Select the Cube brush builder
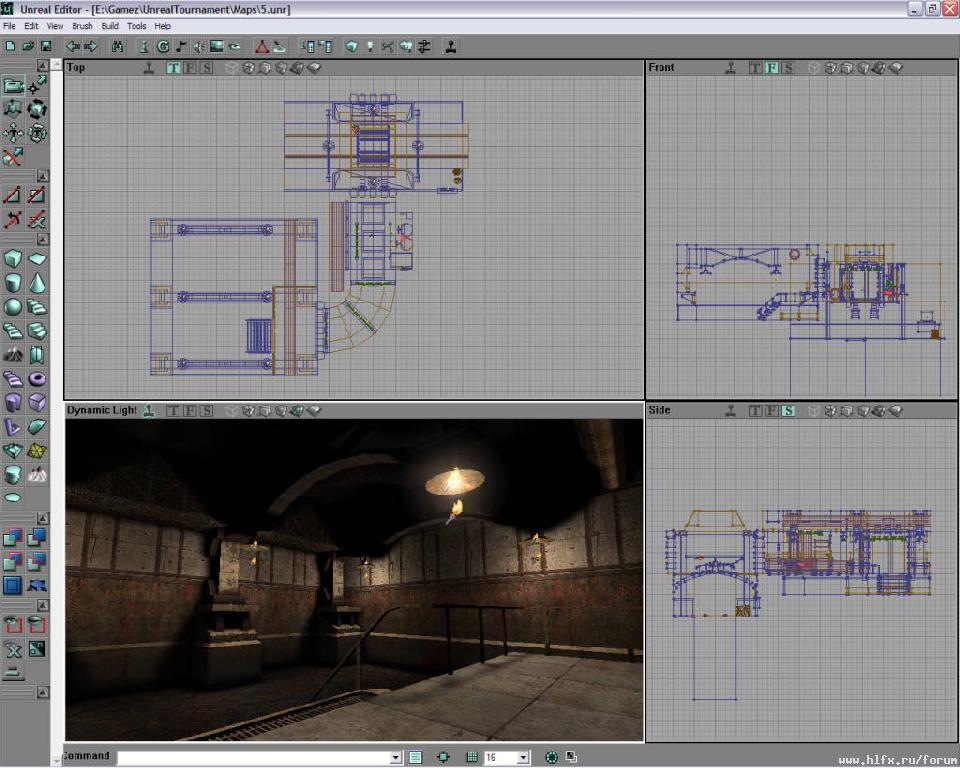This screenshot has width=960, height=768. [x=13, y=259]
